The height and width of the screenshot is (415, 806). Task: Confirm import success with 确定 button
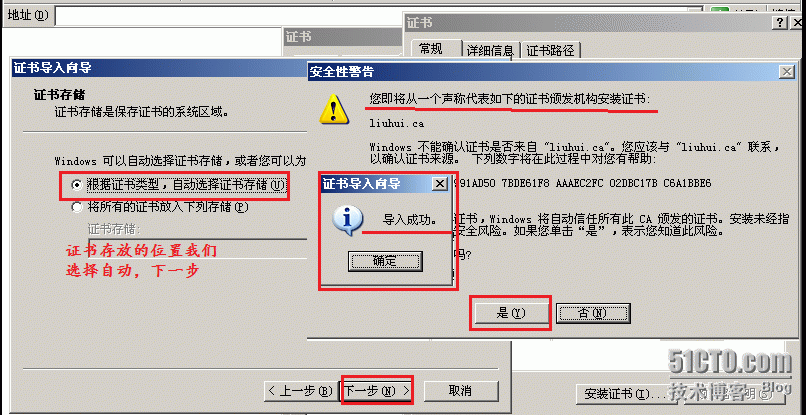coord(385,261)
